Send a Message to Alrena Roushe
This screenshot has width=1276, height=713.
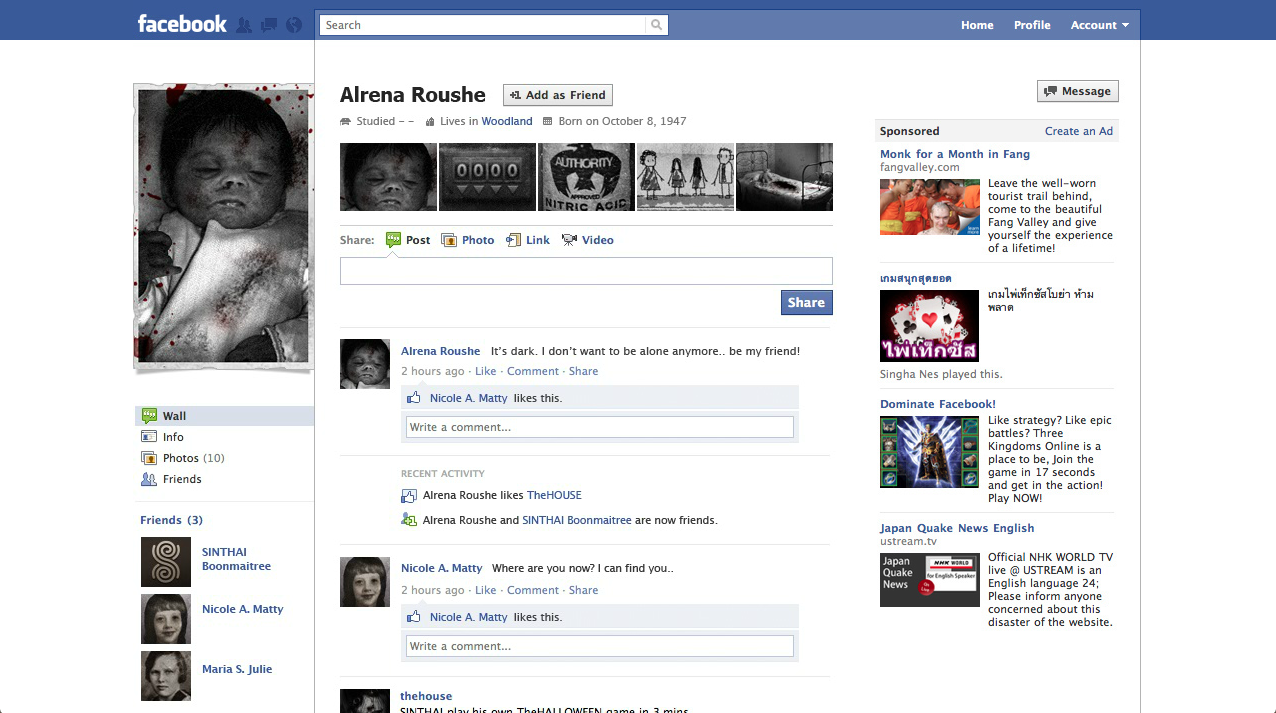click(1078, 91)
